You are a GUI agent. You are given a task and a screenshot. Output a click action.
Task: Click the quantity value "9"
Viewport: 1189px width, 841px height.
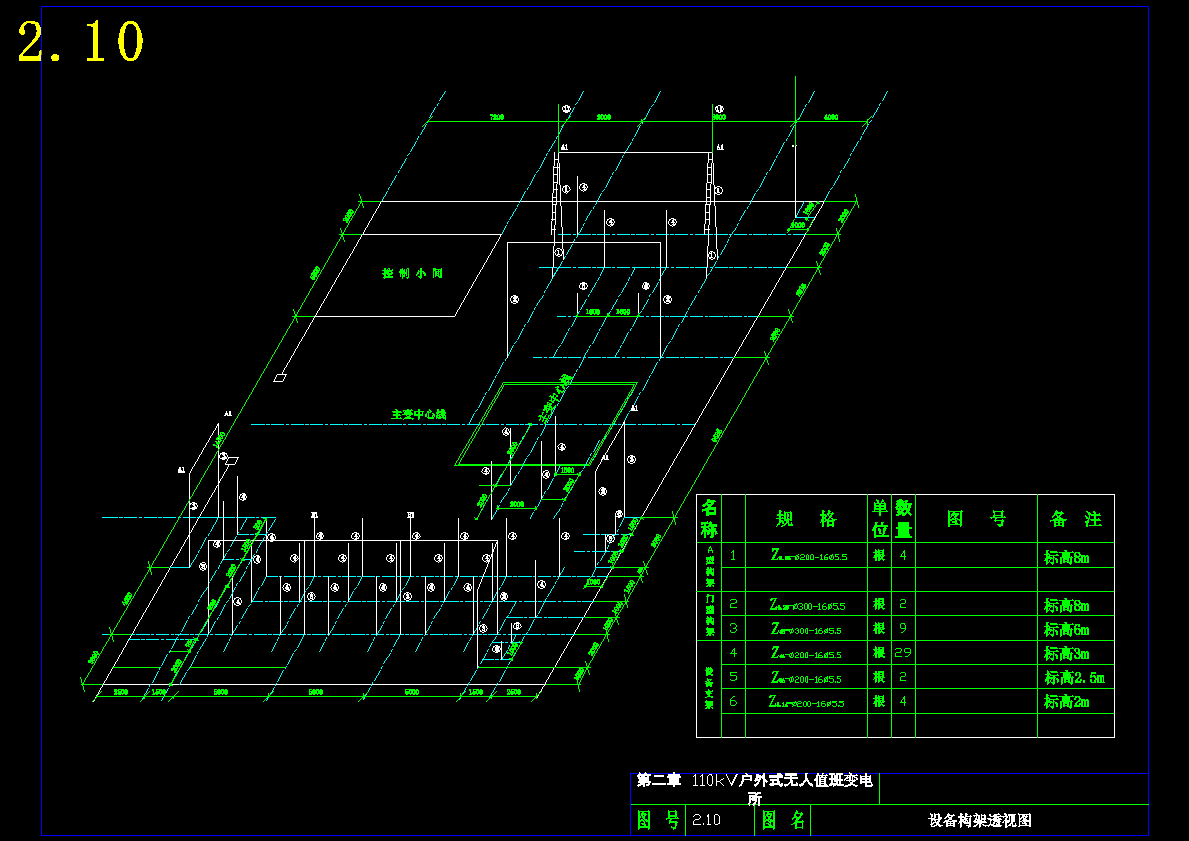point(902,628)
